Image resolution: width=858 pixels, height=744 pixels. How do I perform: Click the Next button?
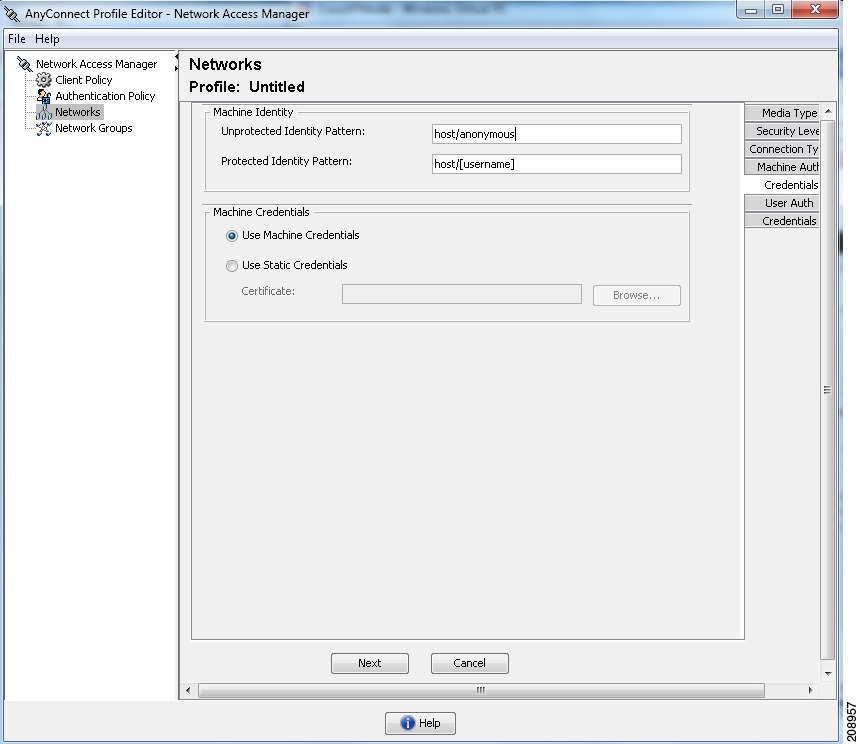(370, 663)
